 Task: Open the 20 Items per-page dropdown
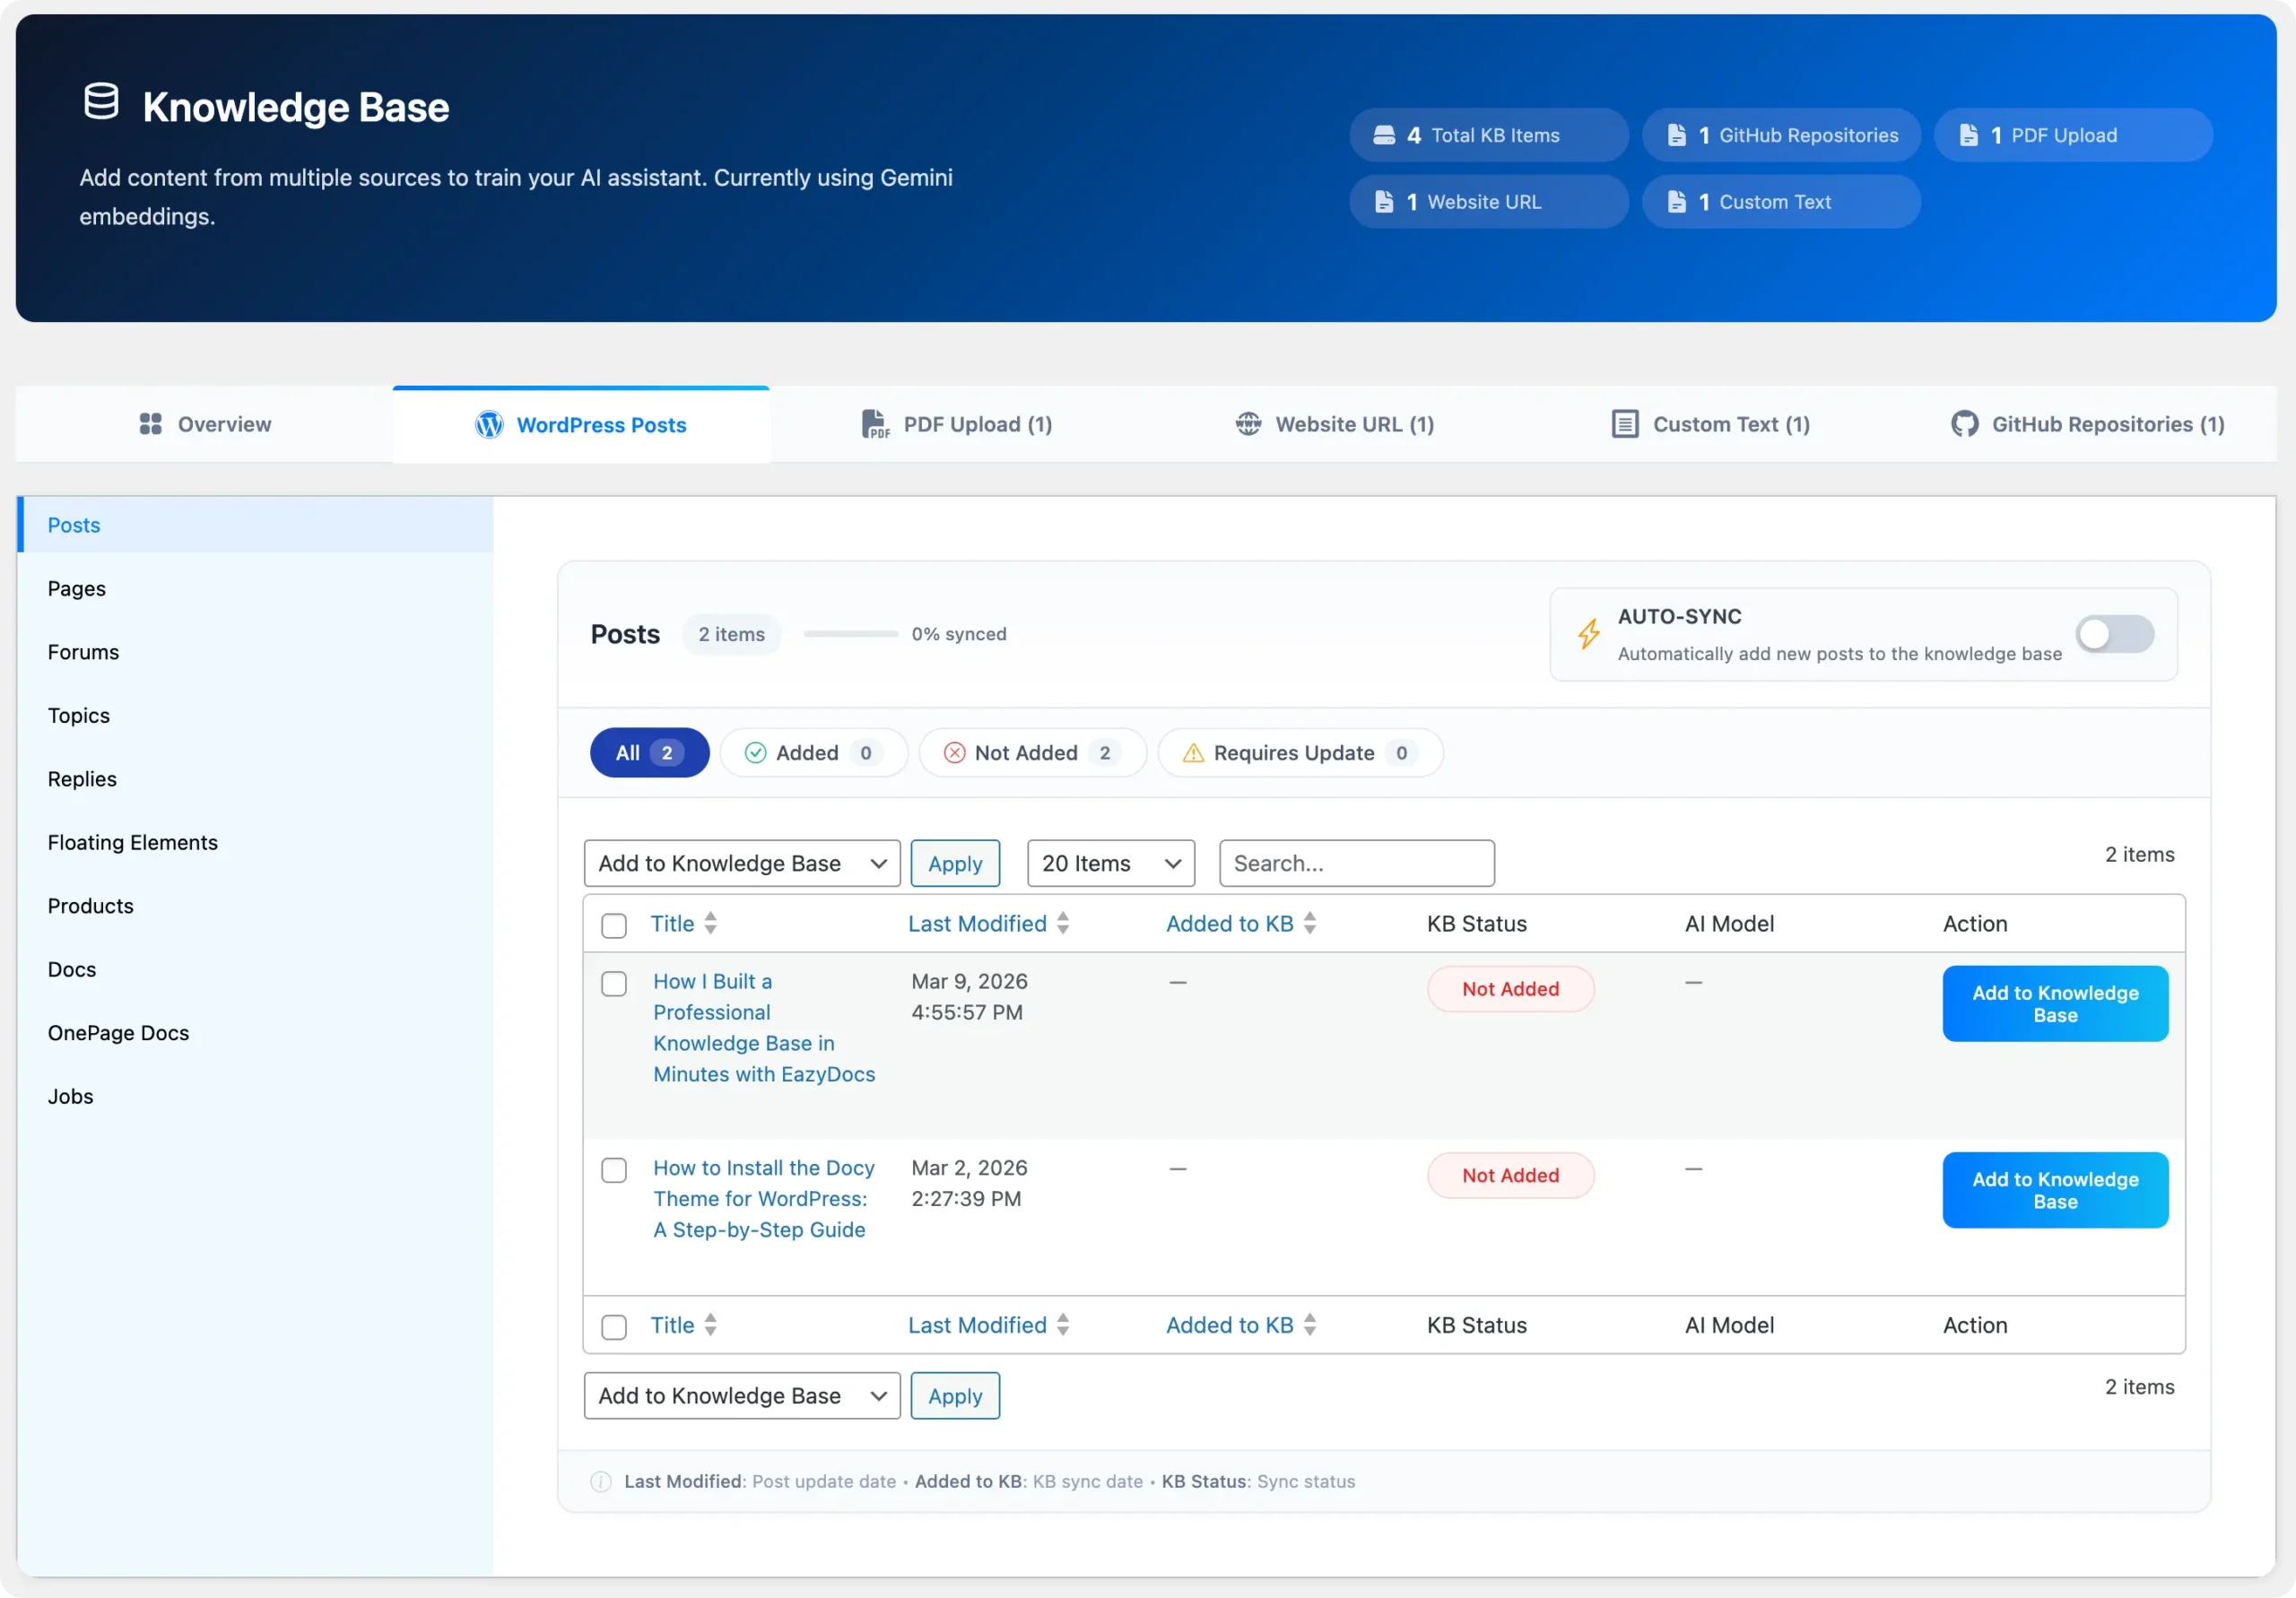pos(1110,863)
